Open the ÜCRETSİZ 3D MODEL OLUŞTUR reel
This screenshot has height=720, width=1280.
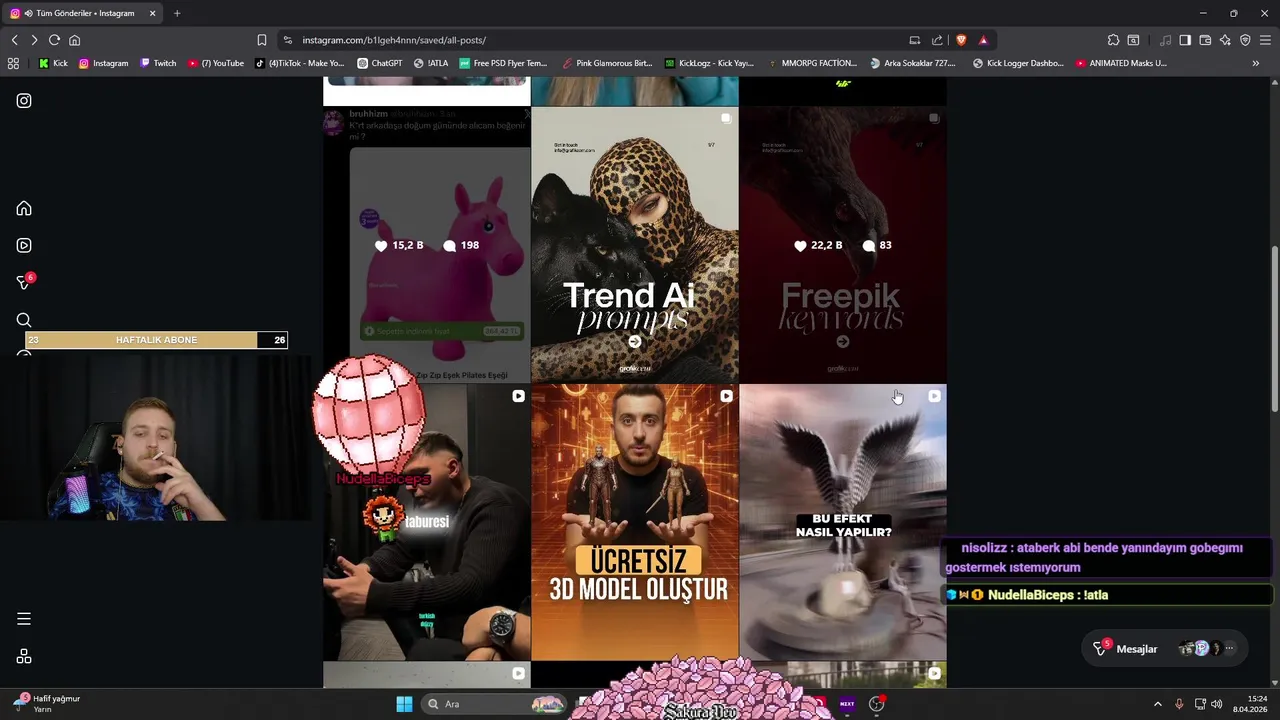click(634, 522)
